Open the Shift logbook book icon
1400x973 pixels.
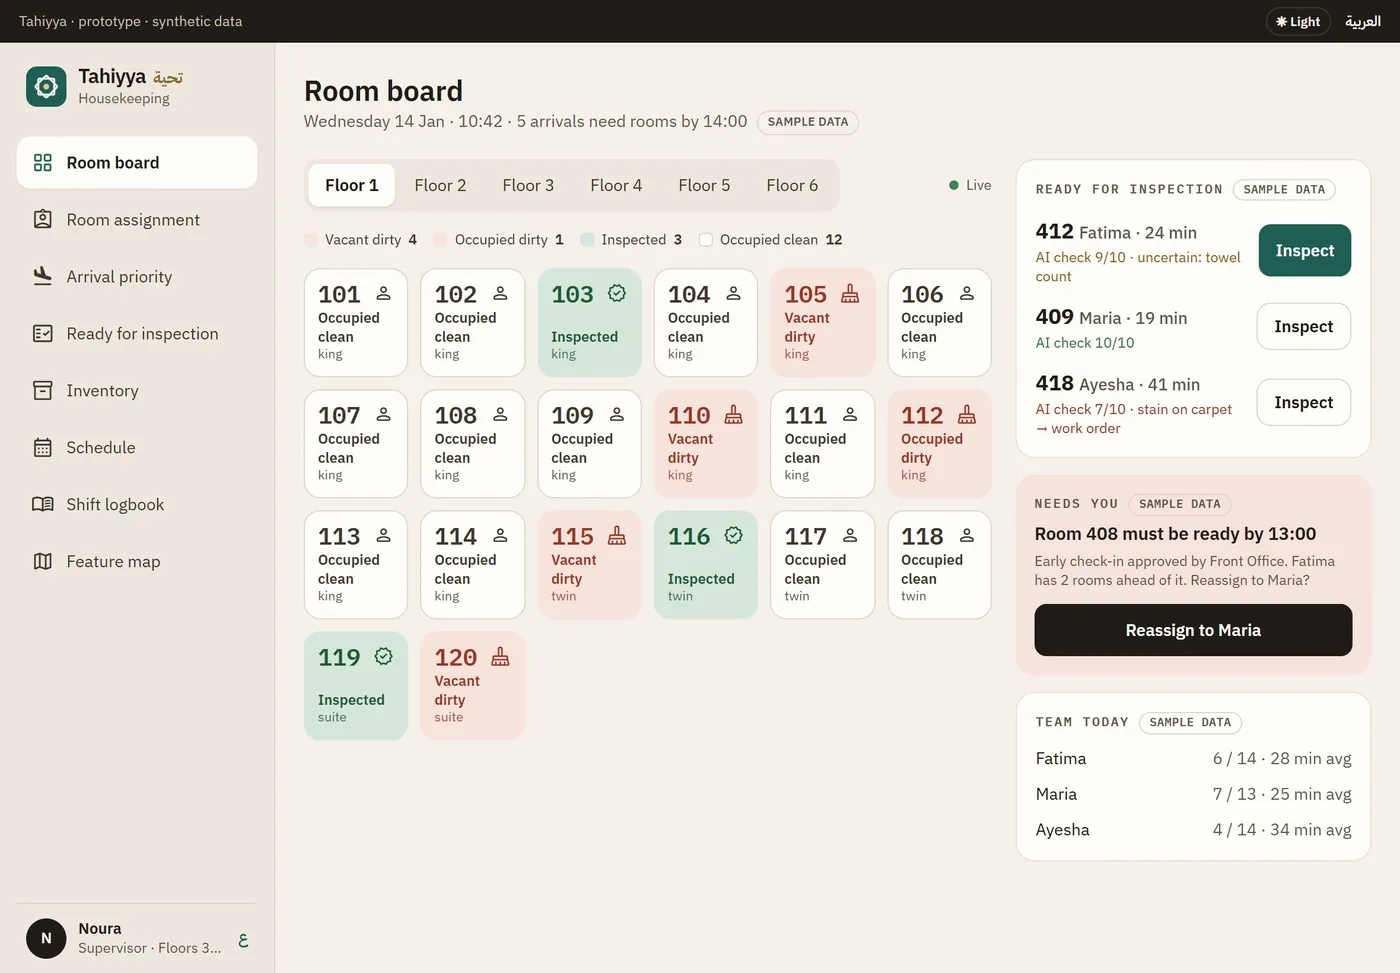43,504
